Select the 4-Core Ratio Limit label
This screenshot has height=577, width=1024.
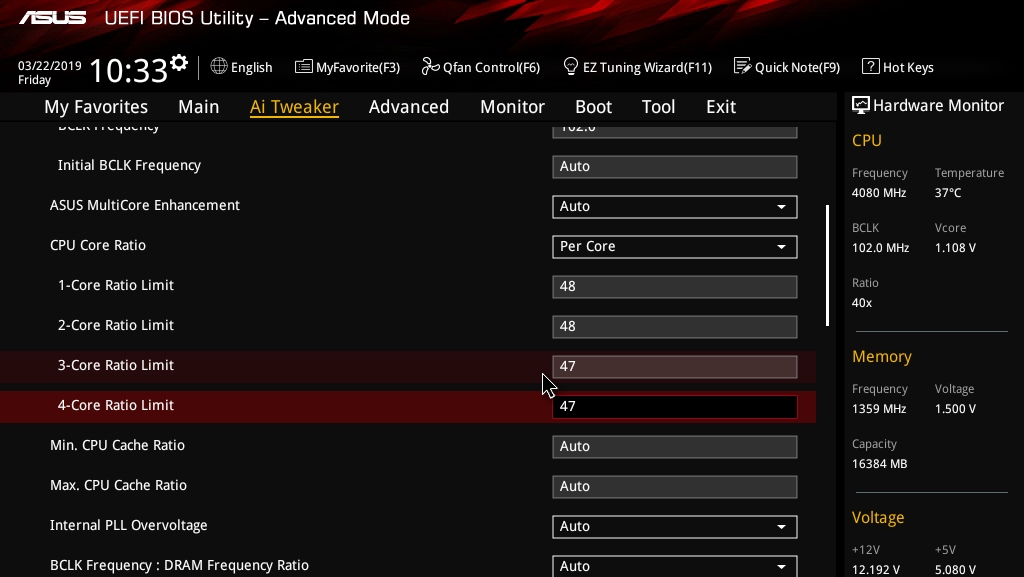(116, 405)
